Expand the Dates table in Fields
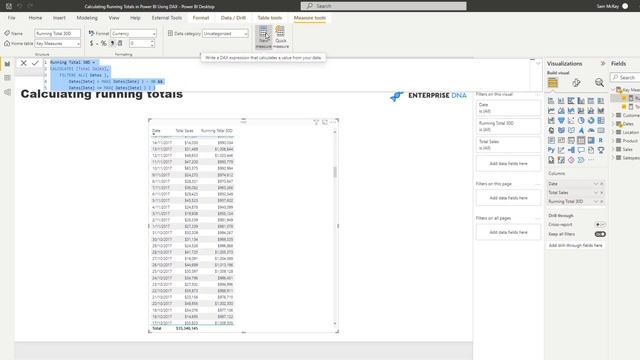Image resolution: width=640 pixels, height=360 pixels. [x=613, y=124]
